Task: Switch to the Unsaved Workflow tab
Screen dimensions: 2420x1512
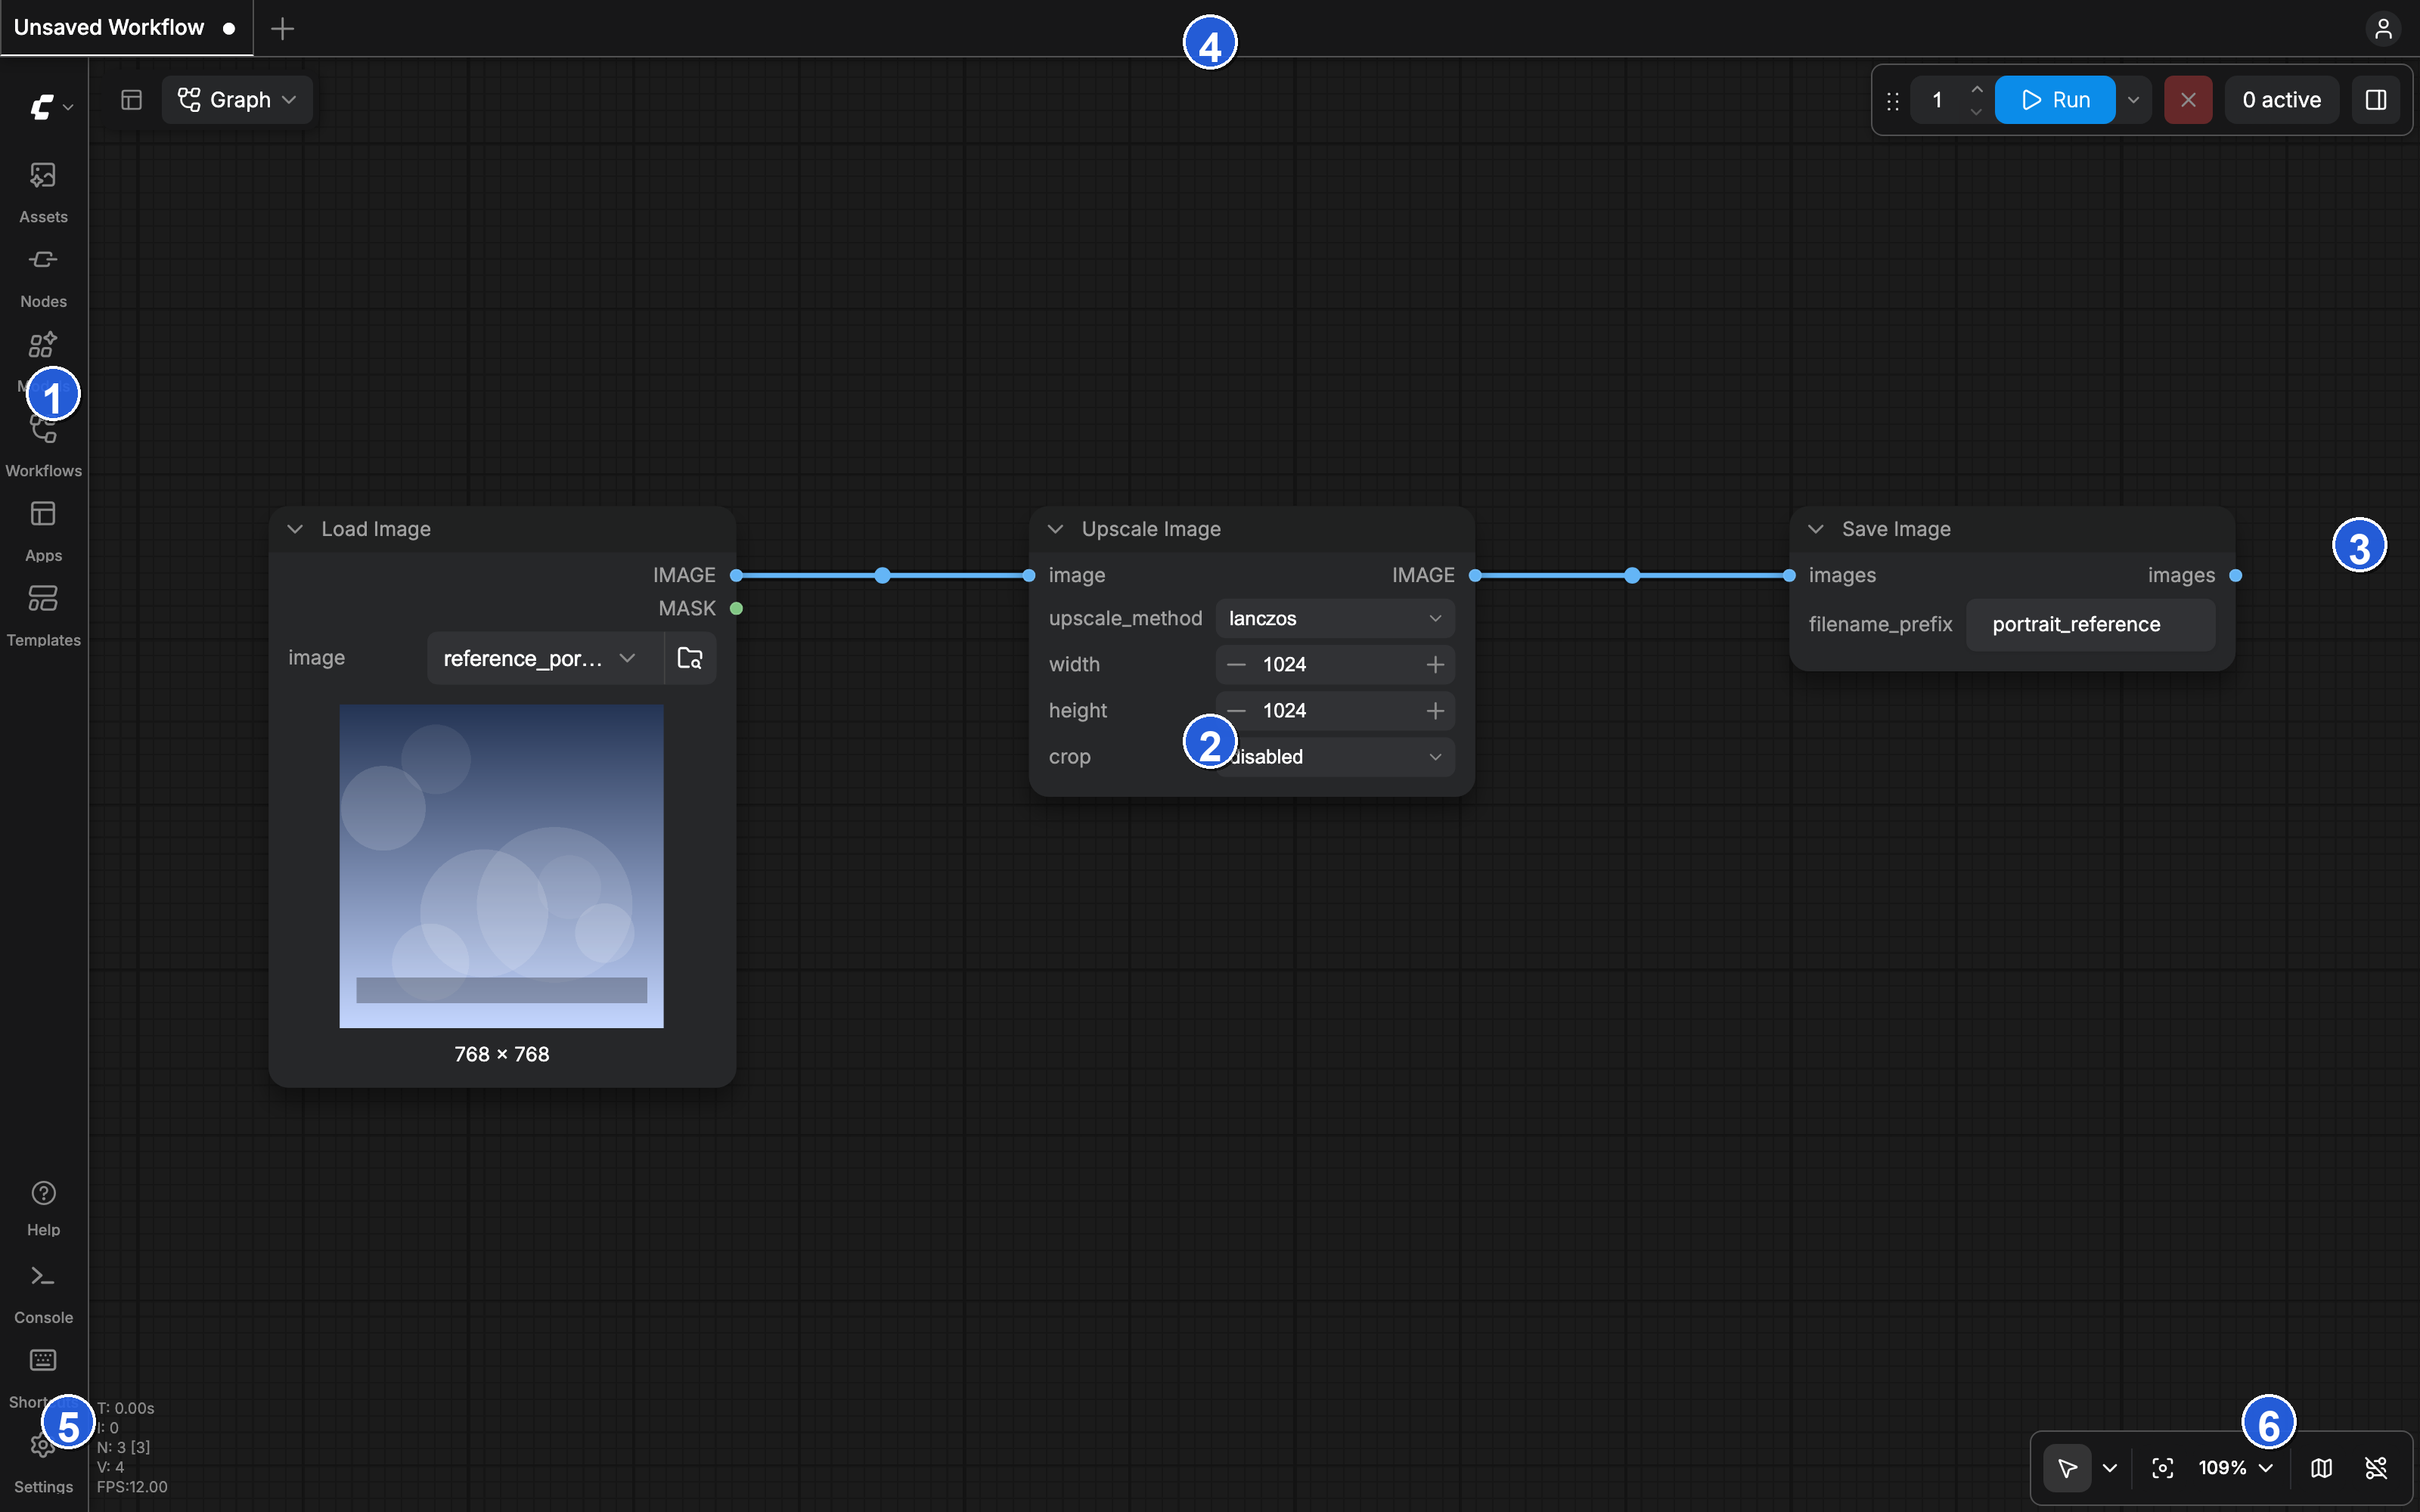Action: click(126, 28)
